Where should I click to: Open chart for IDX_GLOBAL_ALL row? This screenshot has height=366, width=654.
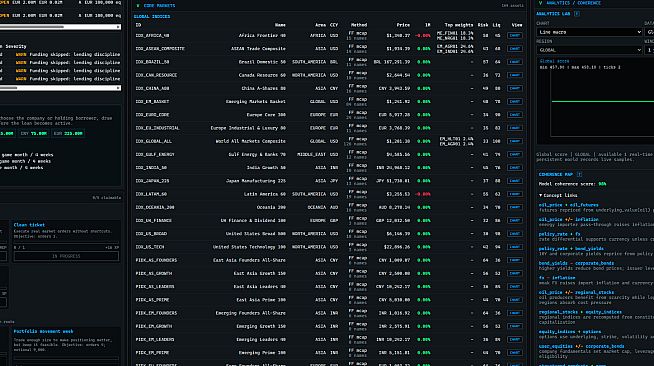click(x=515, y=141)
